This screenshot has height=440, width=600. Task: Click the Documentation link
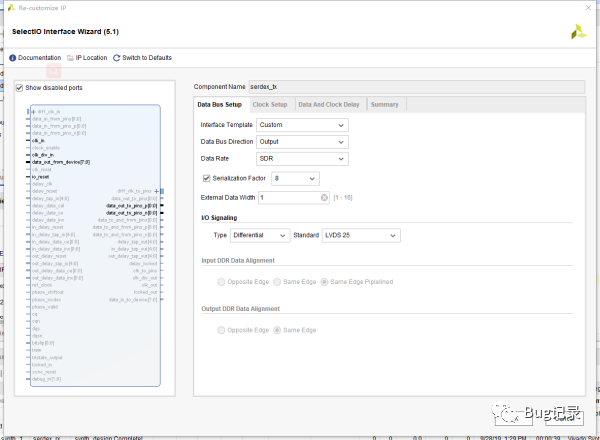click(x=39, y=58)
